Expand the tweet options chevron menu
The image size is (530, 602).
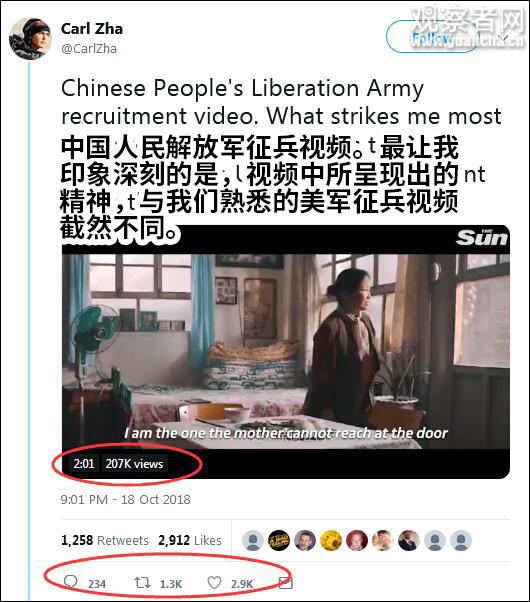click(x=505, y=37)
